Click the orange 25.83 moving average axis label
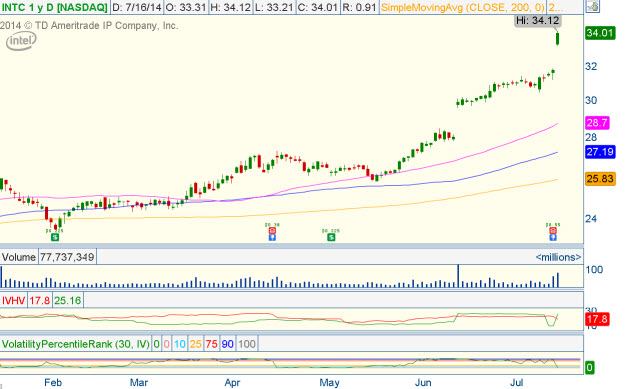 [600, 179]
